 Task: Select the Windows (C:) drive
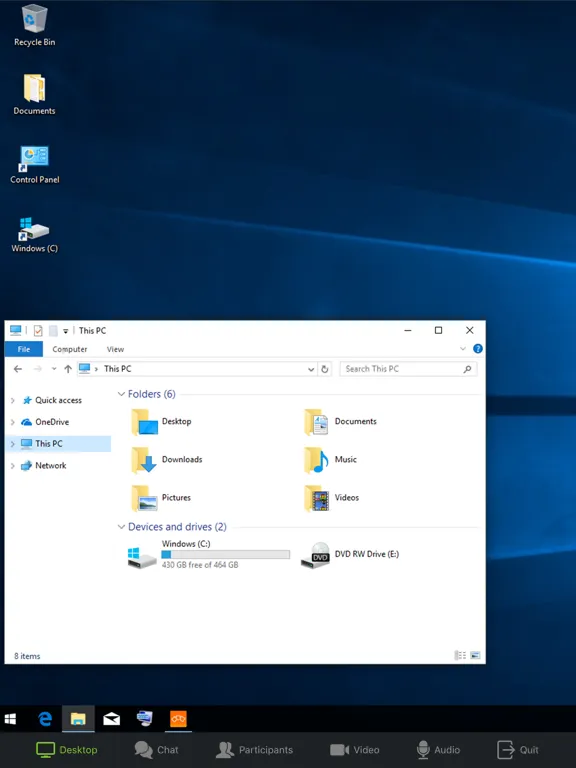click(209, 554)
